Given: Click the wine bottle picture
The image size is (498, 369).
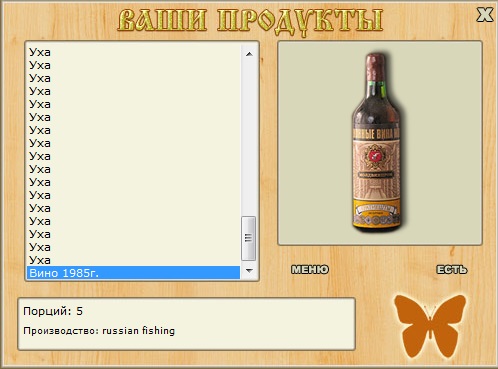Looking at the screenshot, I should click(377, 142).
